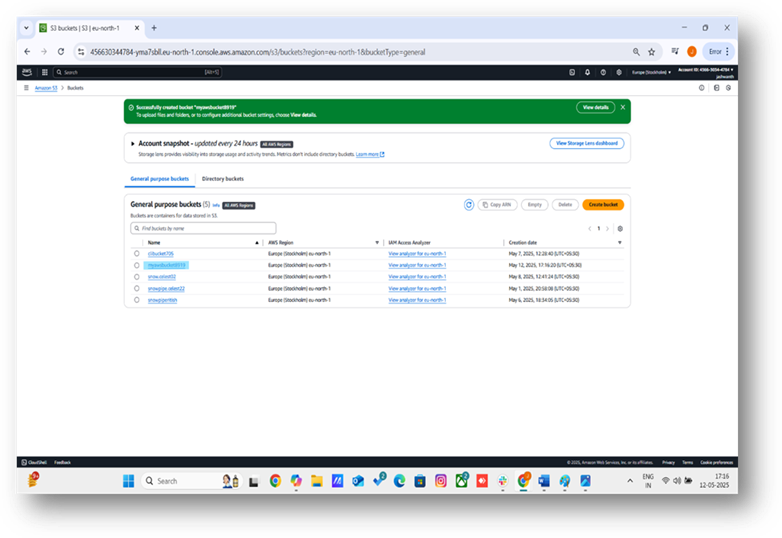Viewport: 782px width, 538px height.
Task: Open the AWS logo home icon
Action: tap(27, 72)
